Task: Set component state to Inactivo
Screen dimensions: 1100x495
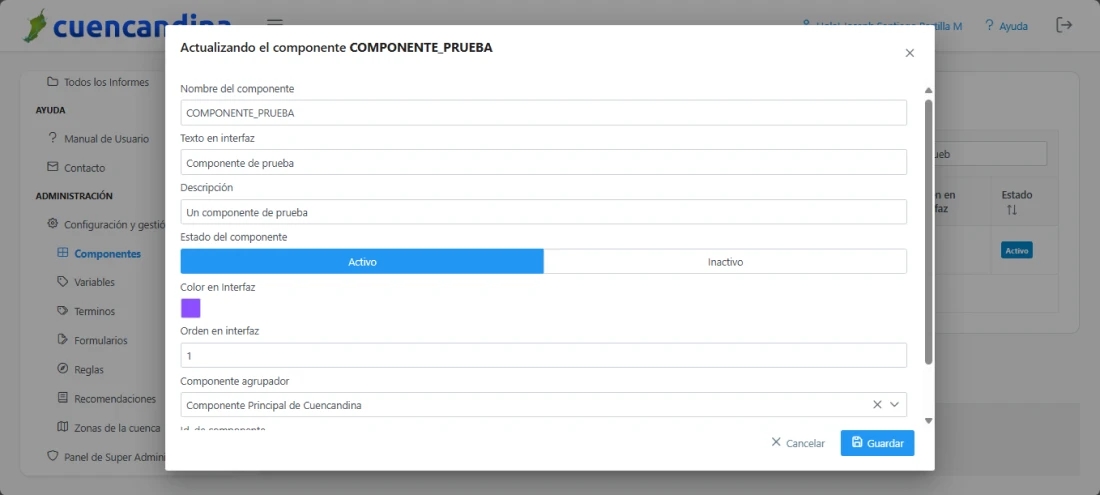Action: [725, 262]
